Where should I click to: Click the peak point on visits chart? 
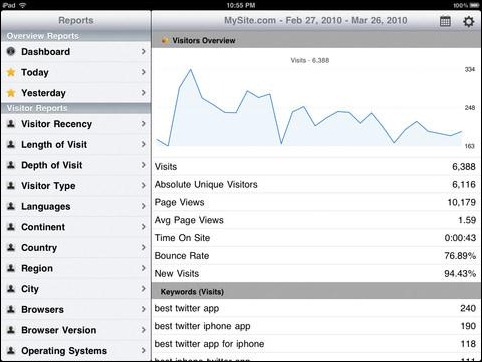191,70
